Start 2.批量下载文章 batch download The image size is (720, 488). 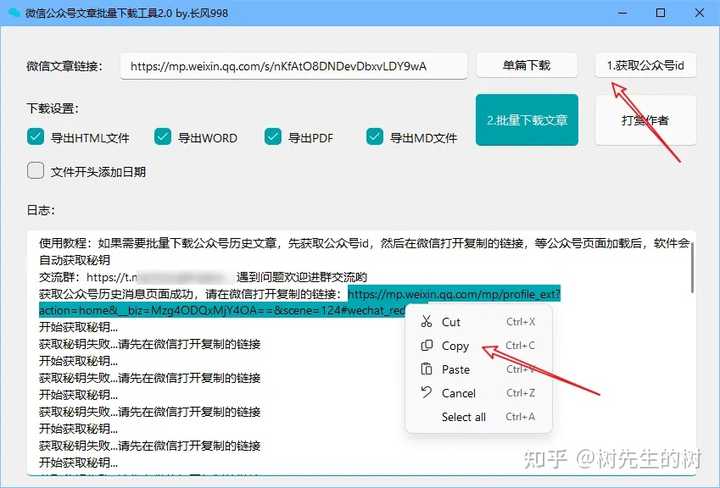(x=527, y=120)
